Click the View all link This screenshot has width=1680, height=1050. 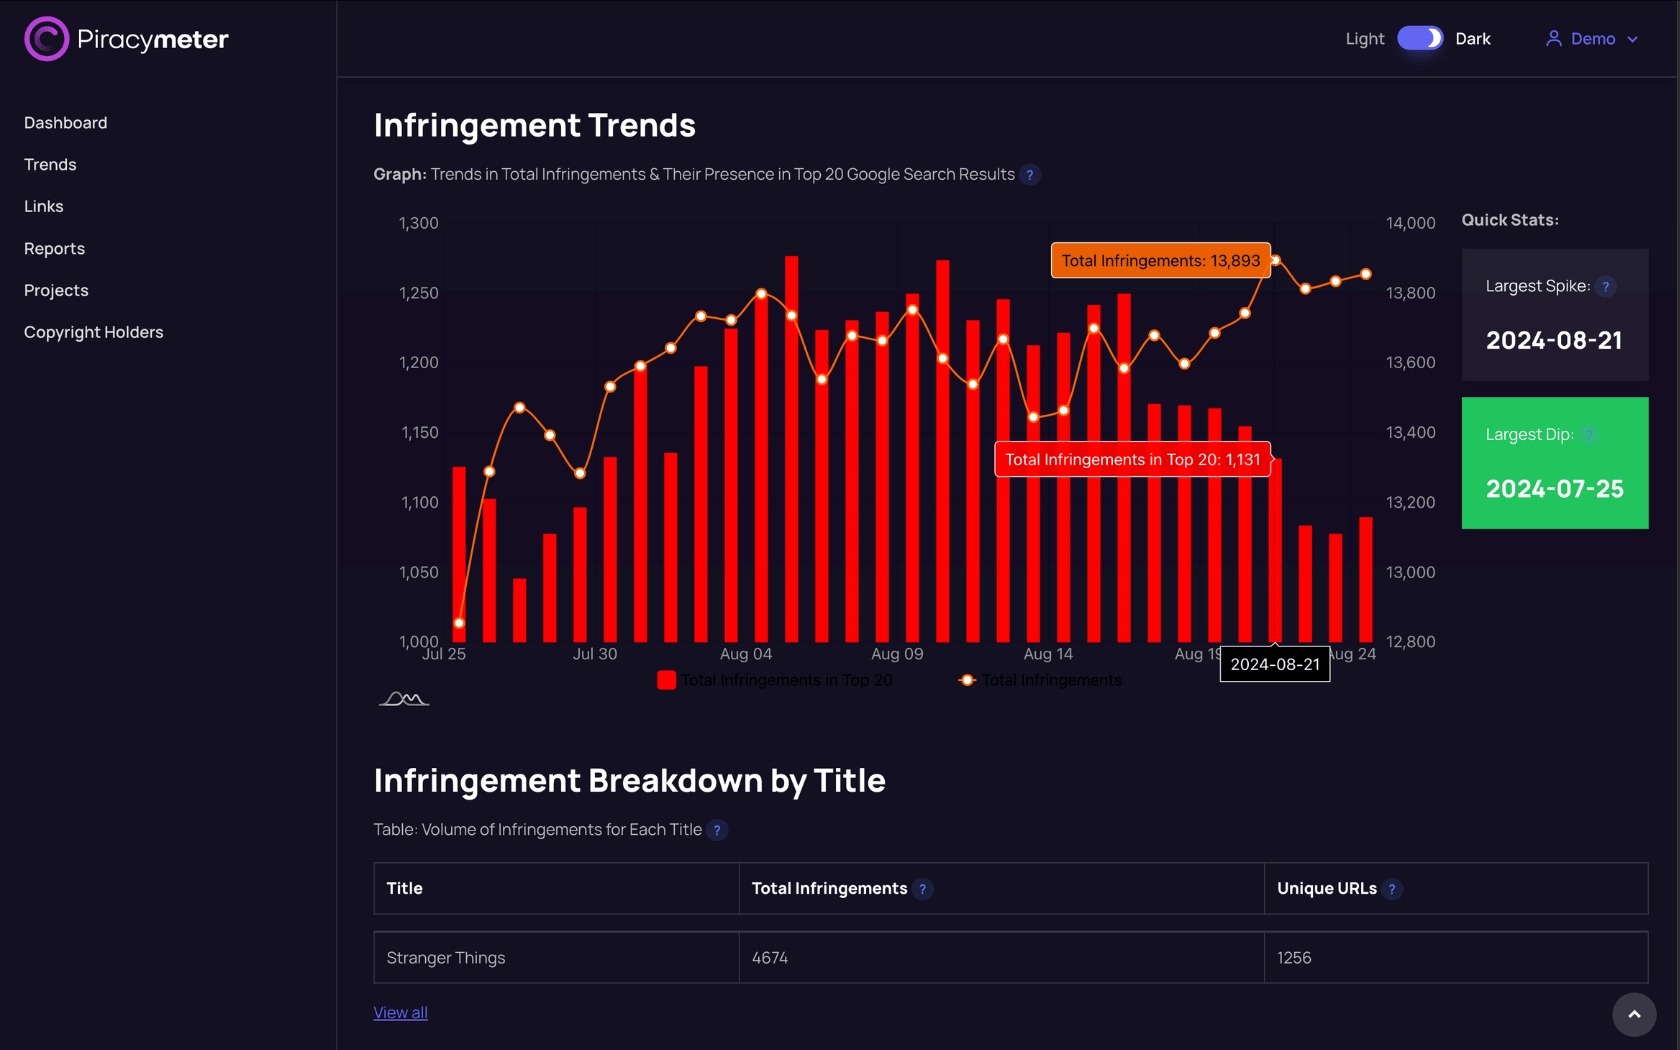pos(400,1013)
